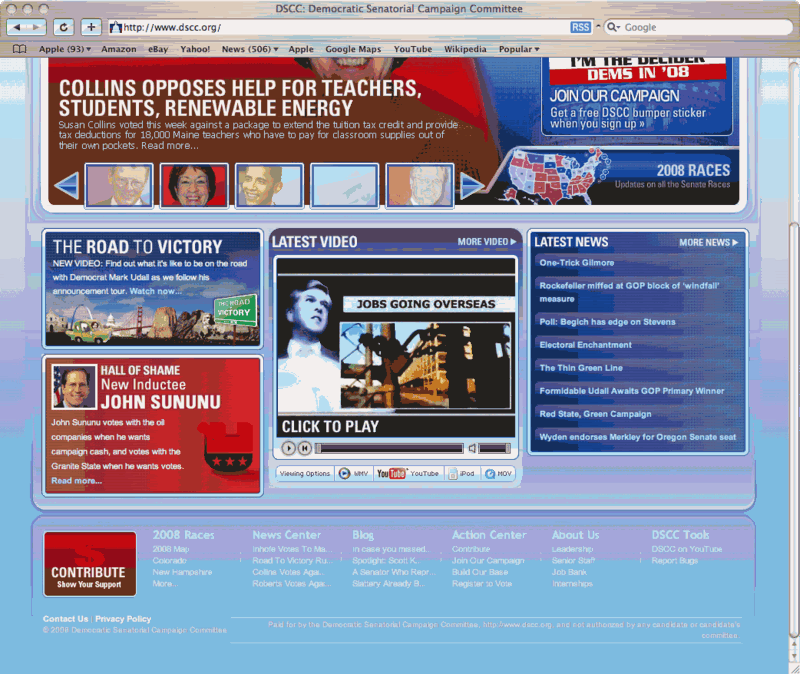Click the MORE VIDEO link
Image resolution: width=800 pixels, height=674 pixels.
[x=487, y=242]
